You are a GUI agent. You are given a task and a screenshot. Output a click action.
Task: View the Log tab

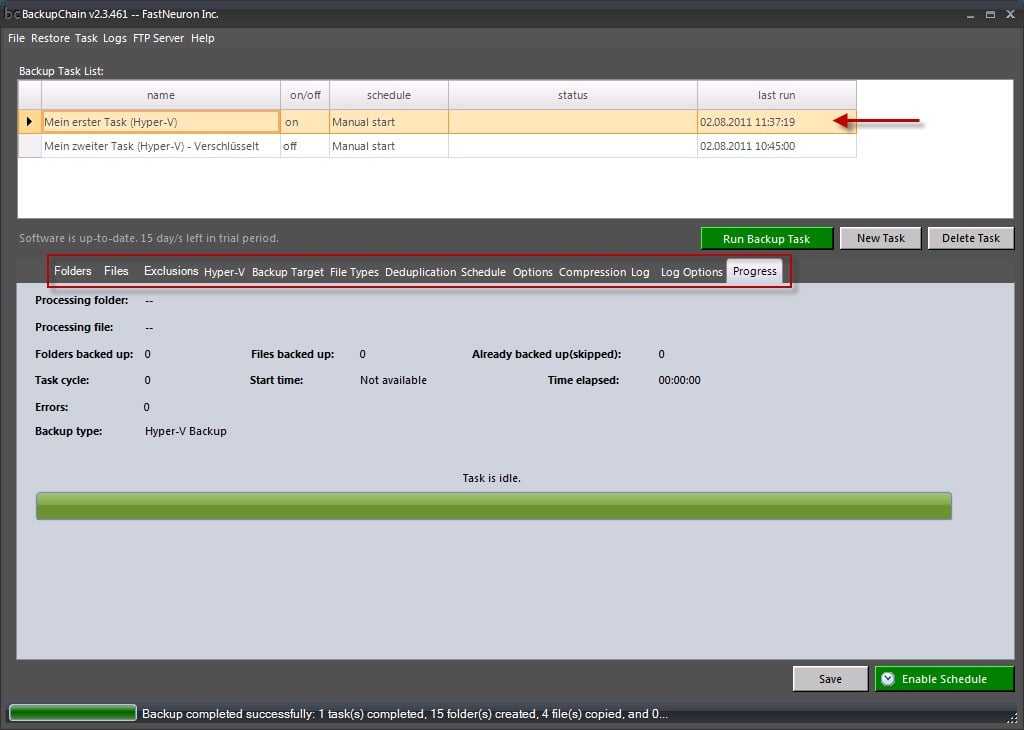pos(640,272)
